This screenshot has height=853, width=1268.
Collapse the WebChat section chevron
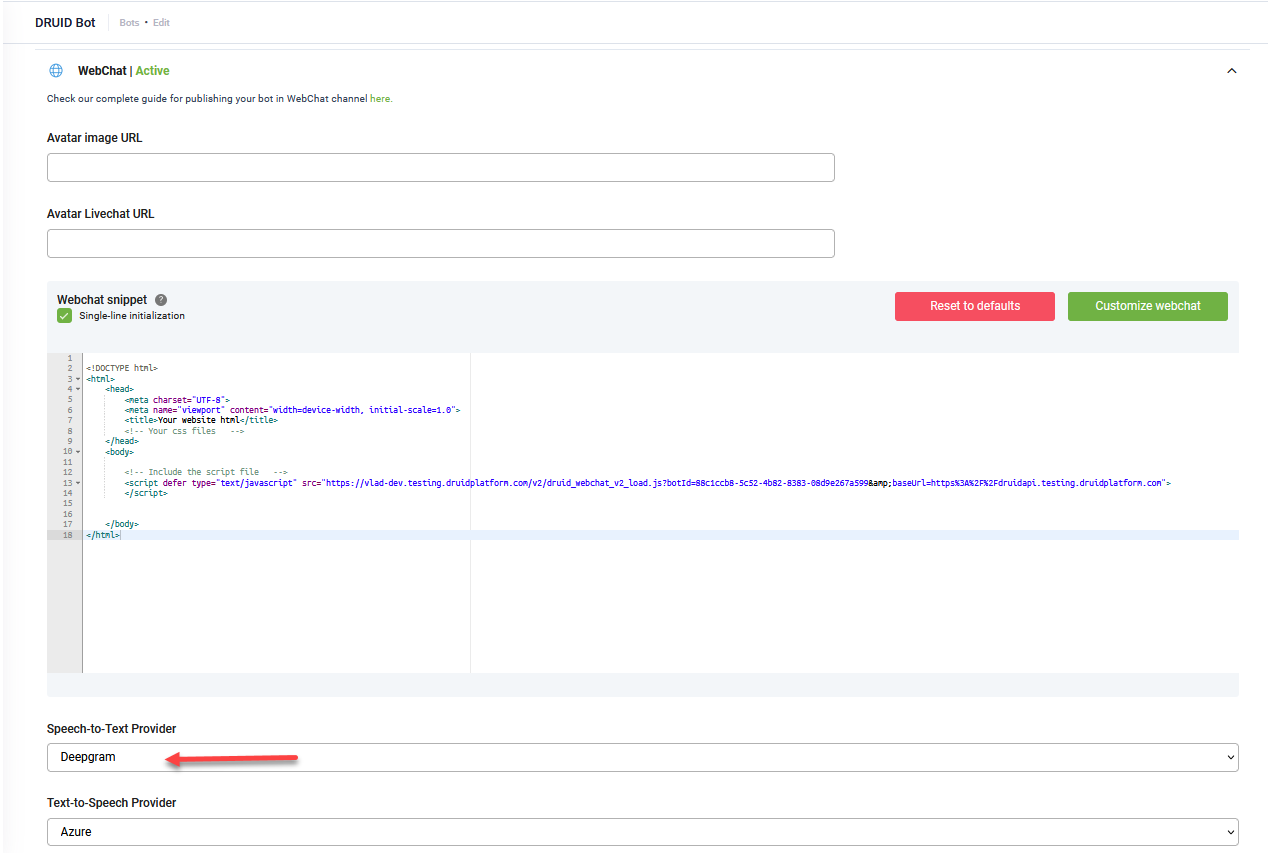[x=1232, y=71]
